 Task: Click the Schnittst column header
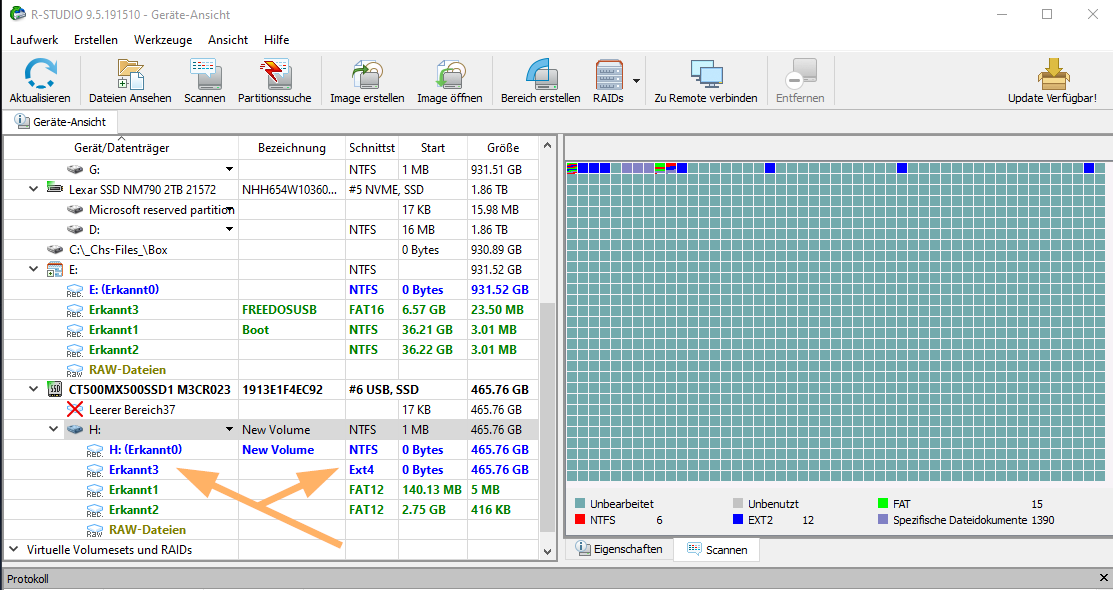(372, 148)
